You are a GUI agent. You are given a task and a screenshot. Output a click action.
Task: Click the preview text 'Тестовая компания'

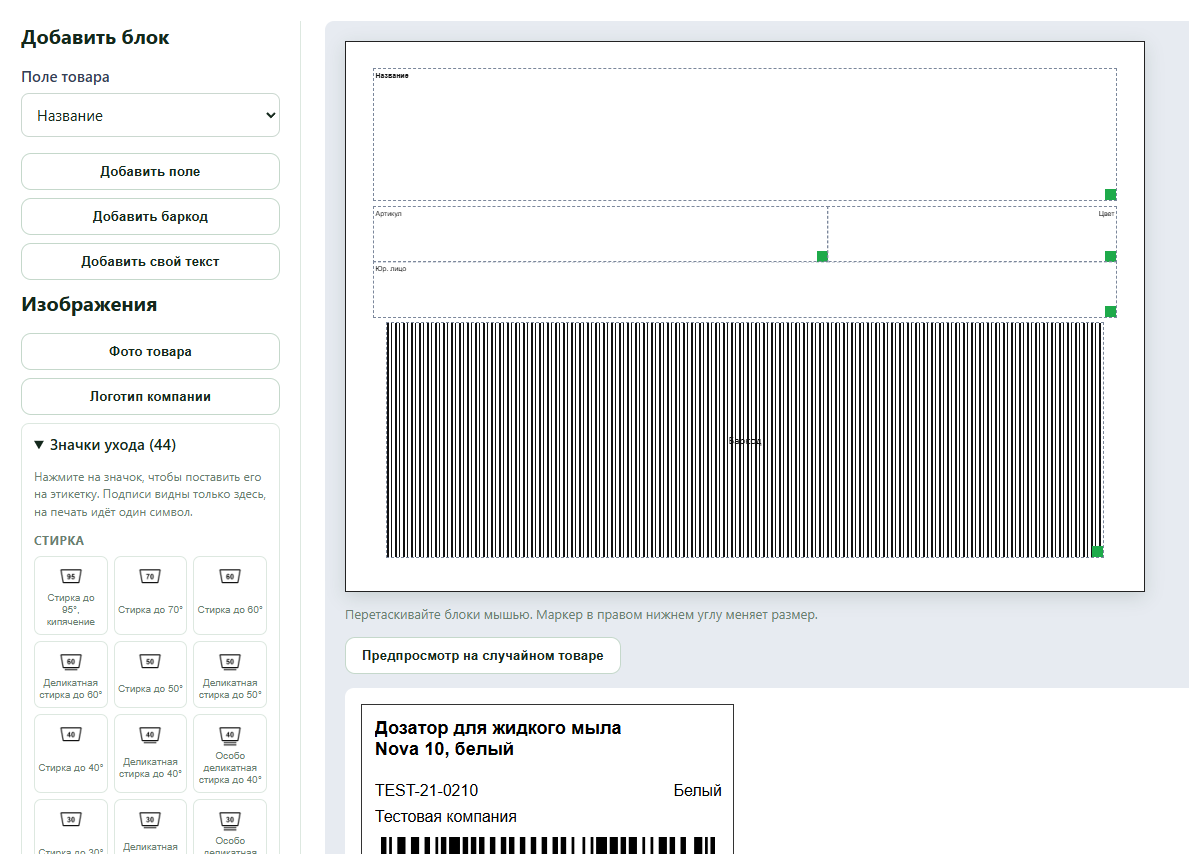[446, 817]
